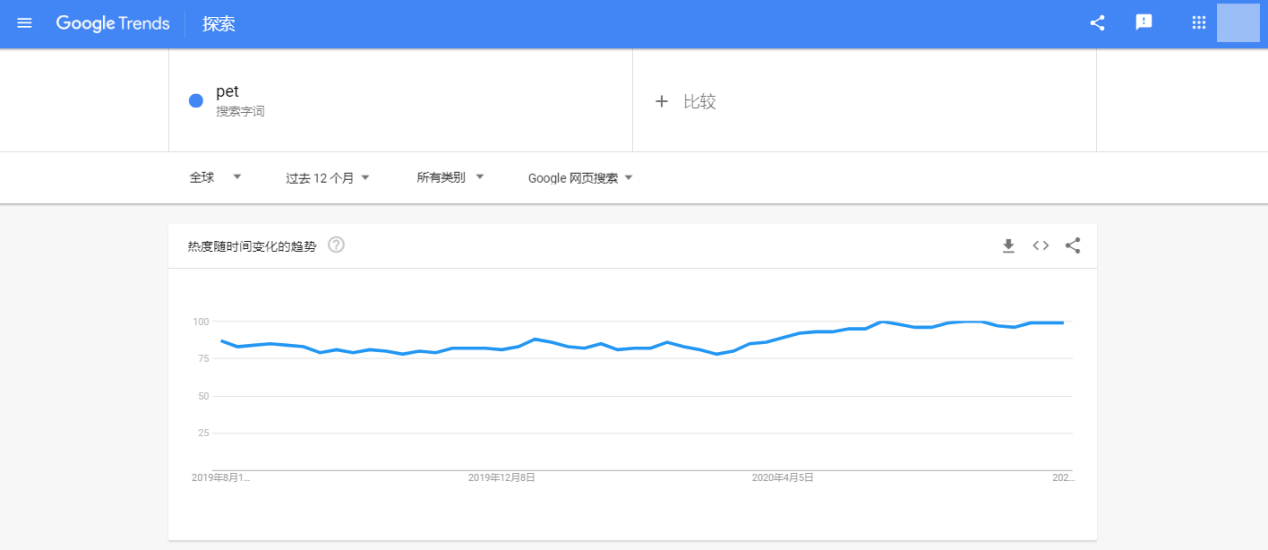
Task: Expand the 全球 region dropdown
Action: click(x=216, y=177)
